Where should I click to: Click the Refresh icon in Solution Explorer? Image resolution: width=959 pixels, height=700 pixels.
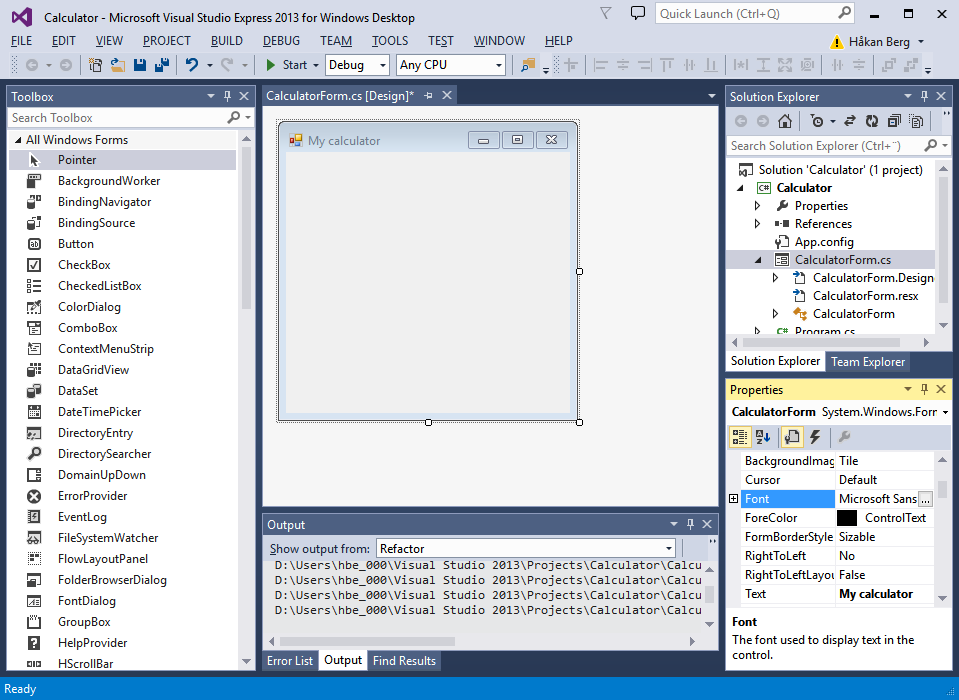(x=872, y=121)
